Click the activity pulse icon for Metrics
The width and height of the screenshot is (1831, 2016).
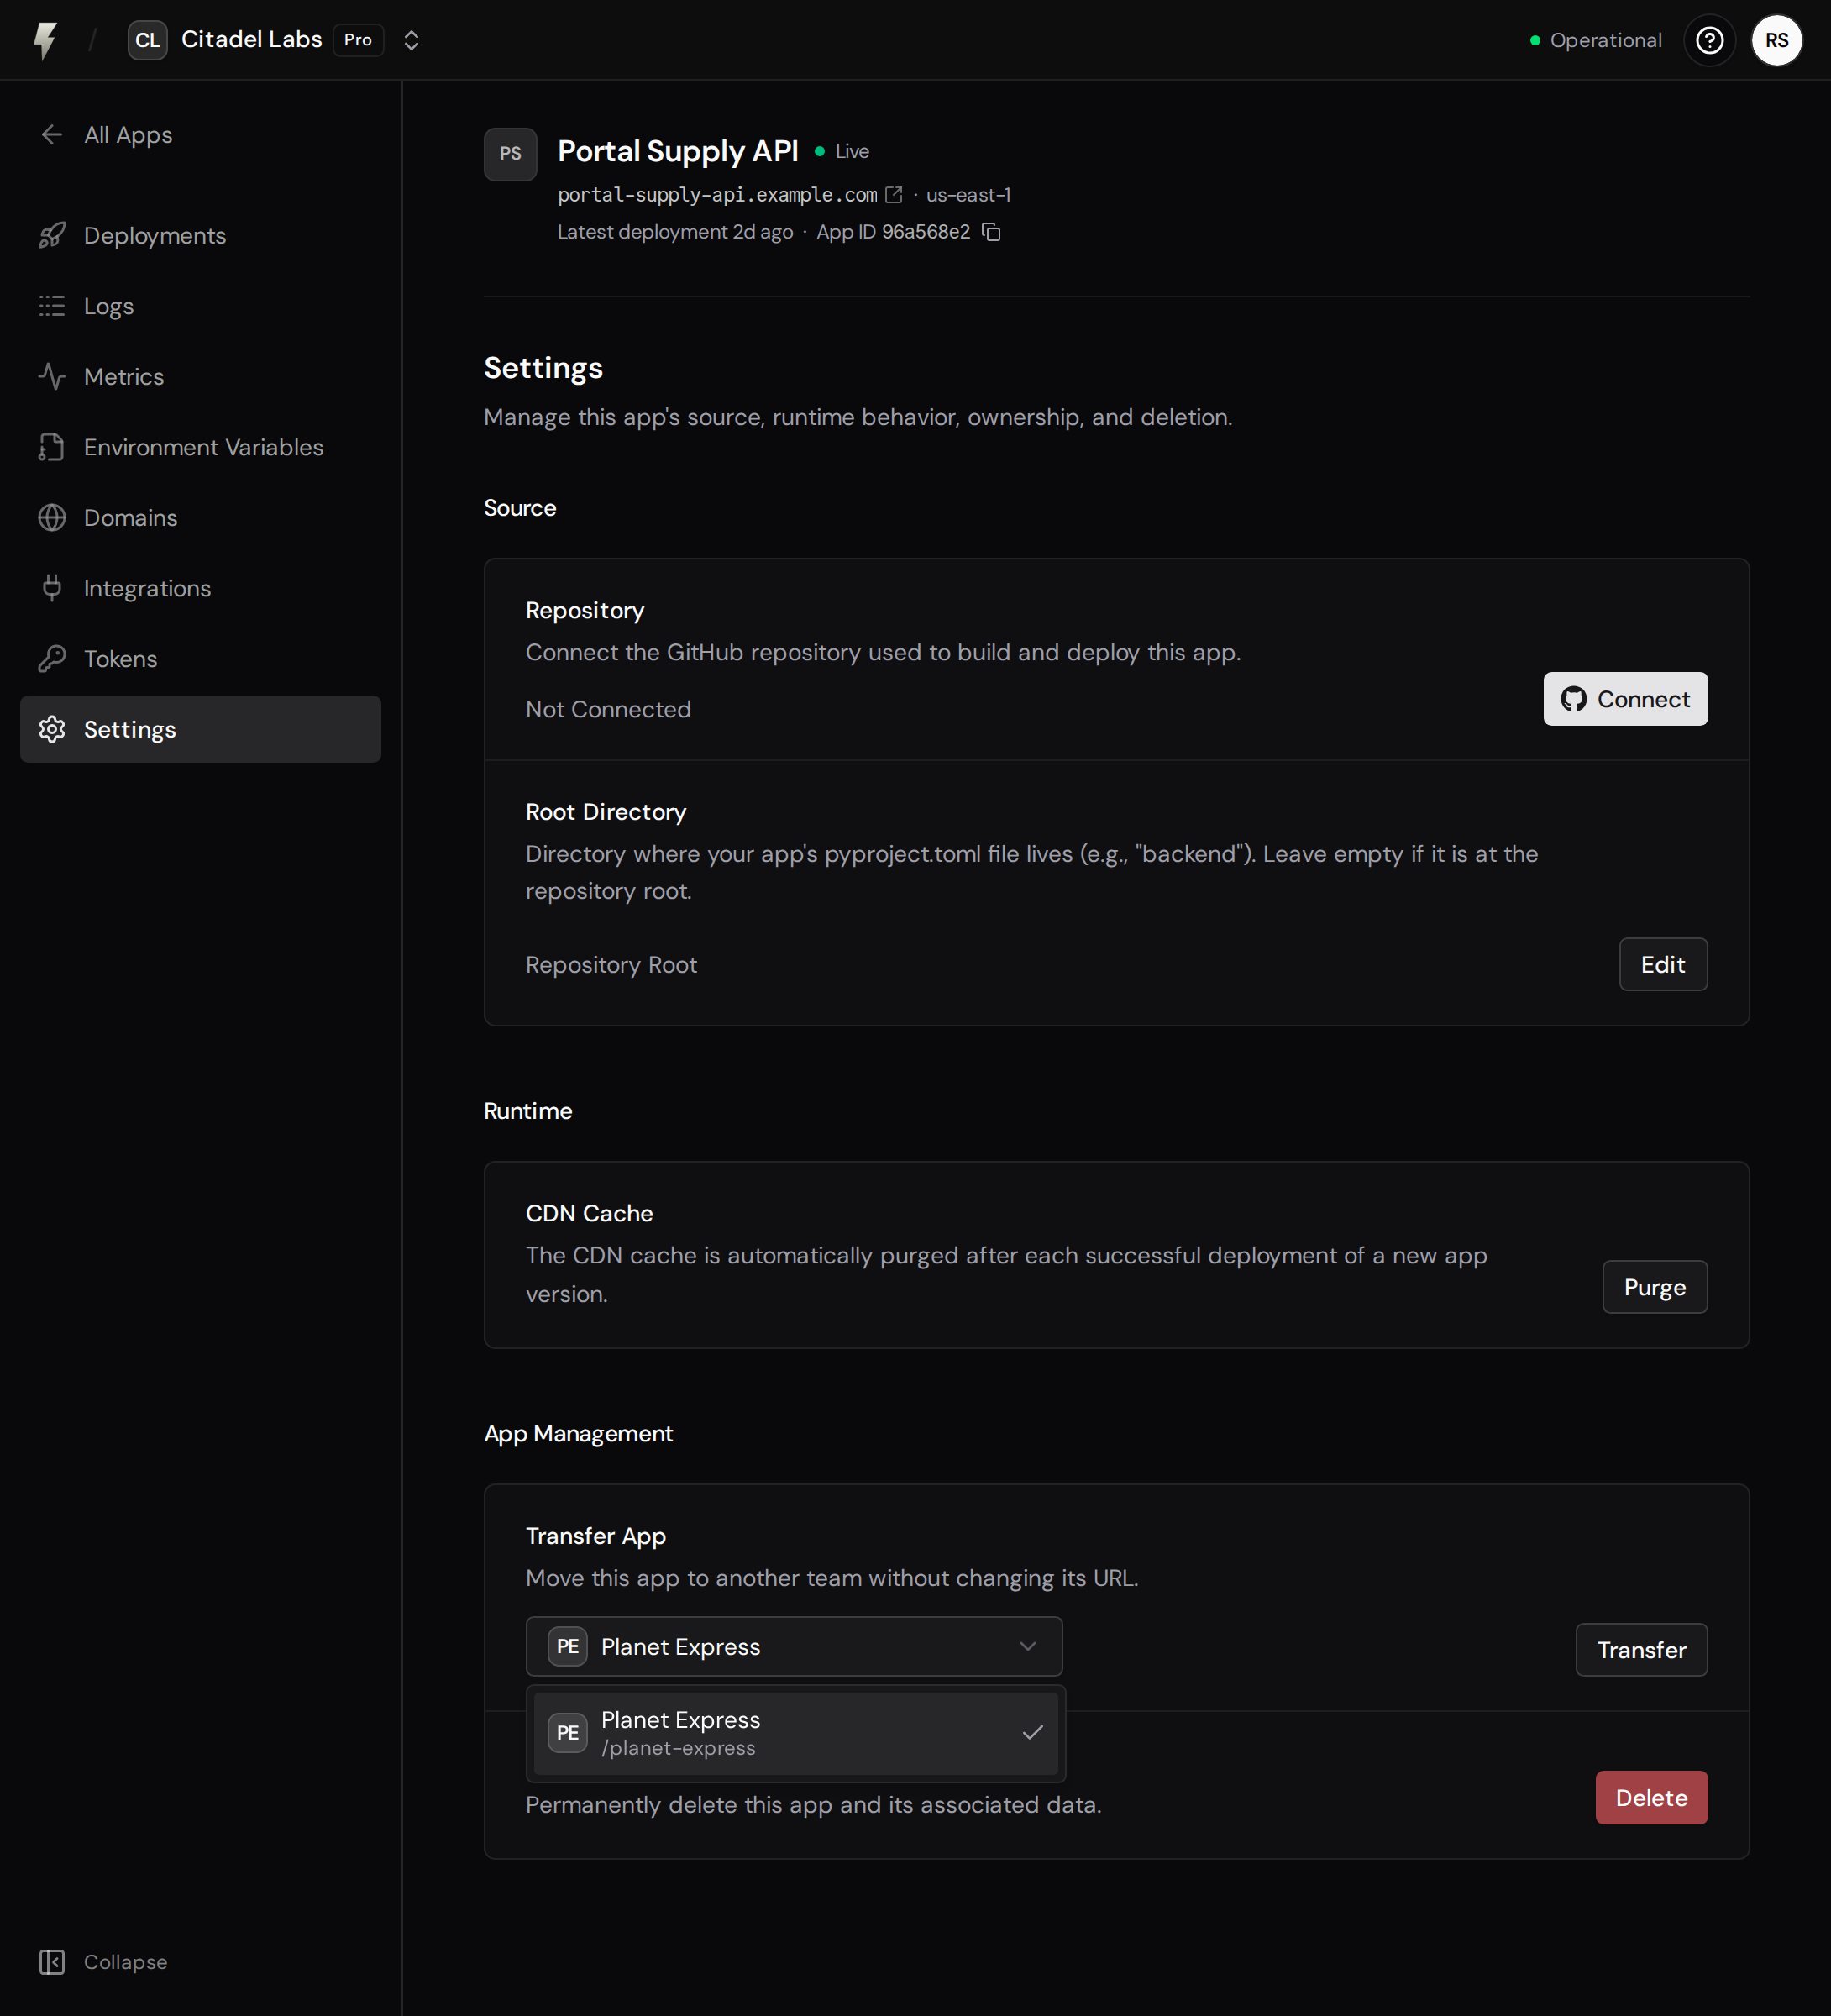pos(52,376)
